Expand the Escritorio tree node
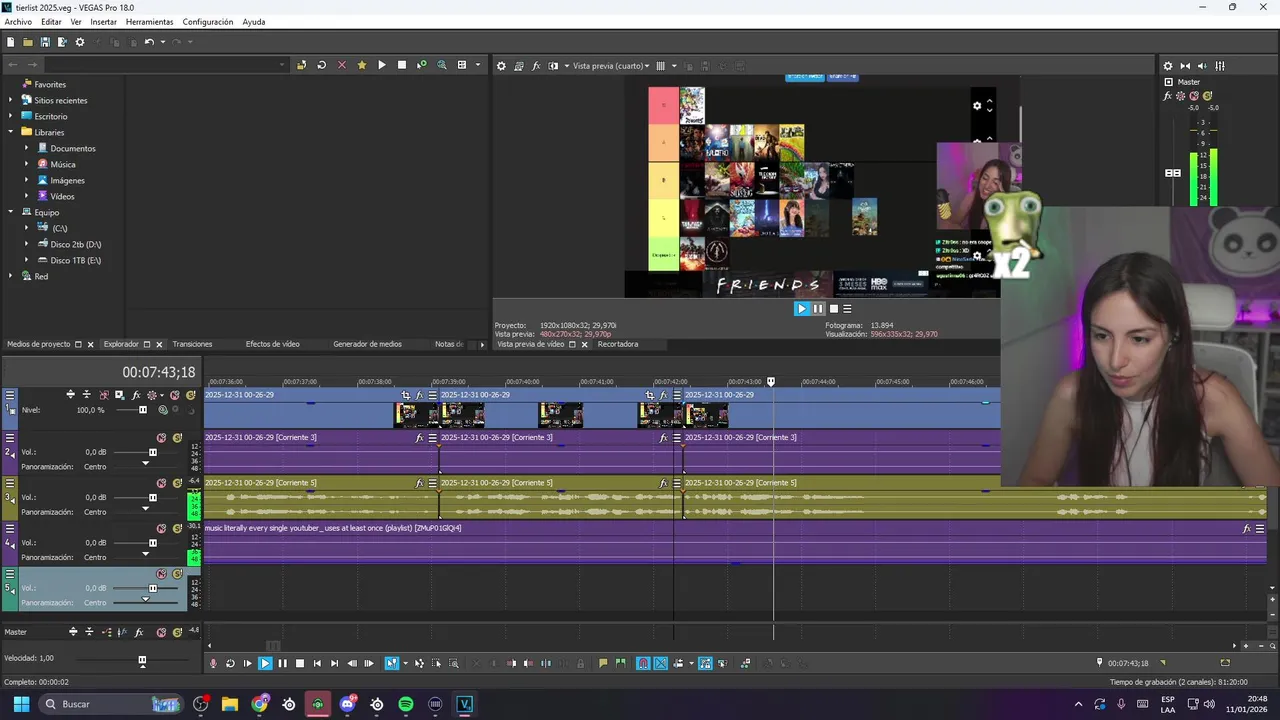 [12, 116]
